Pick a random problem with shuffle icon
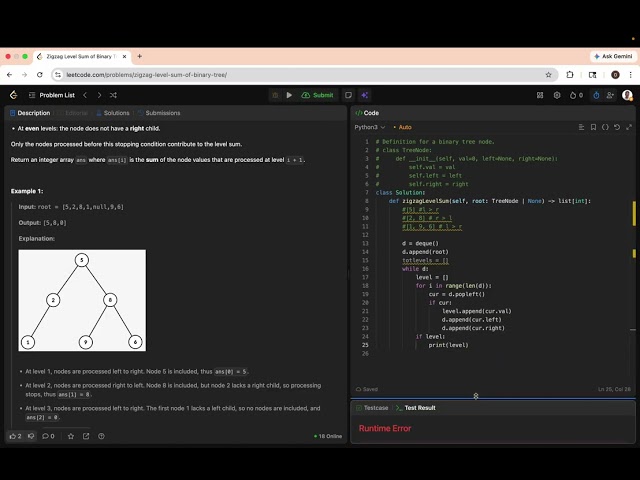This screenshot has height=480, width=640. click(113, 95)
